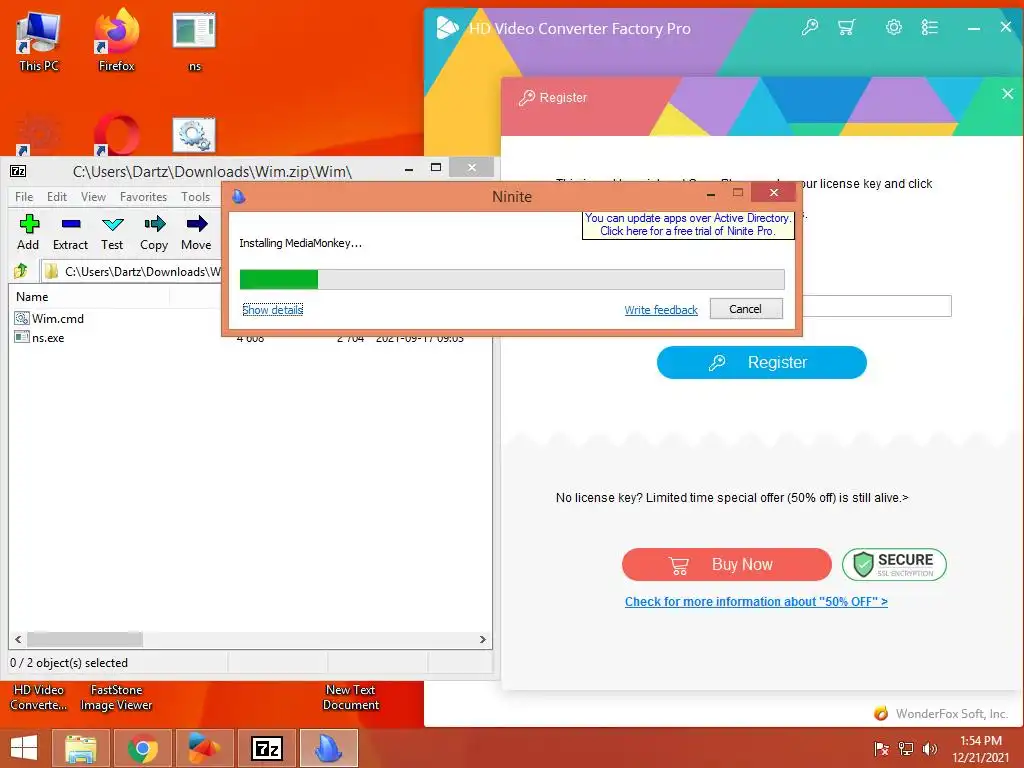This screenshot has width=1024, height=768.
Task: Click the HD Video Converter desktop shortcut label
Action: (x=39, y=697)
